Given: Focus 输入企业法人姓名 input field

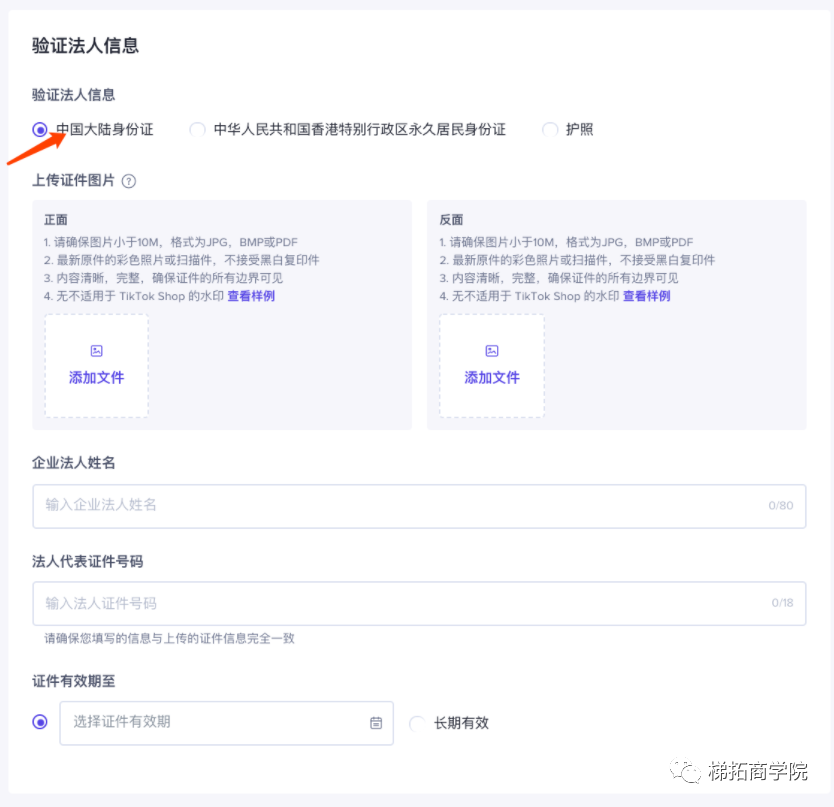Looking at the screenshot, I should (419, 506).
